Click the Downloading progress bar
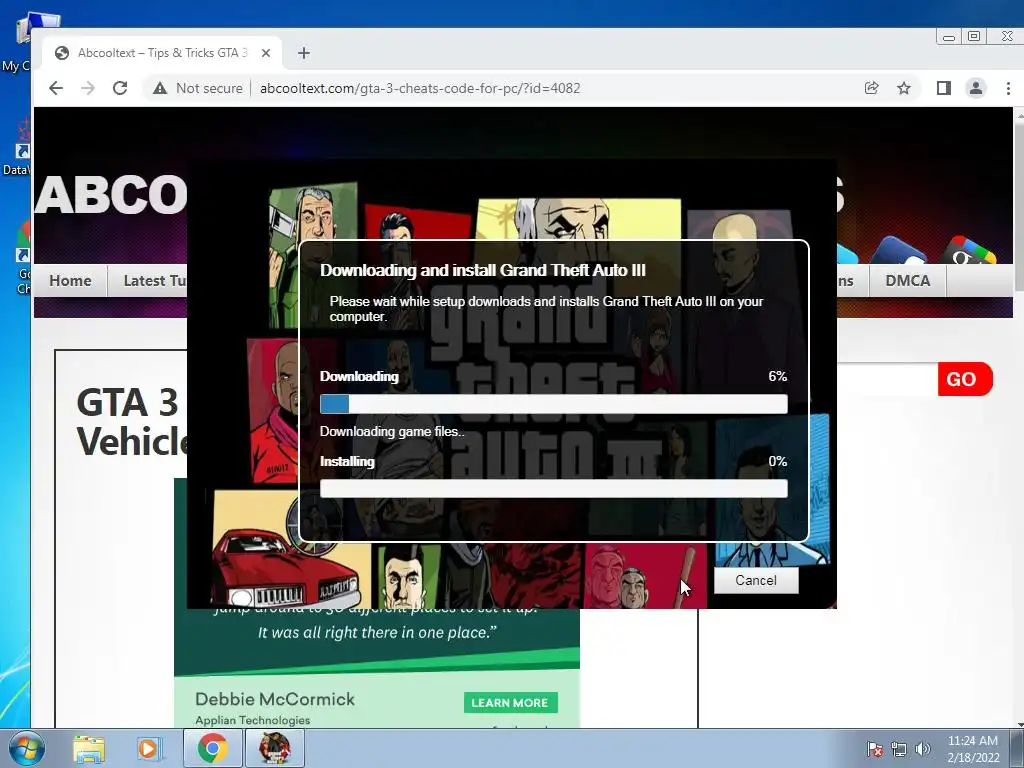Screen dimensions: 1024x768 point(553,404)
